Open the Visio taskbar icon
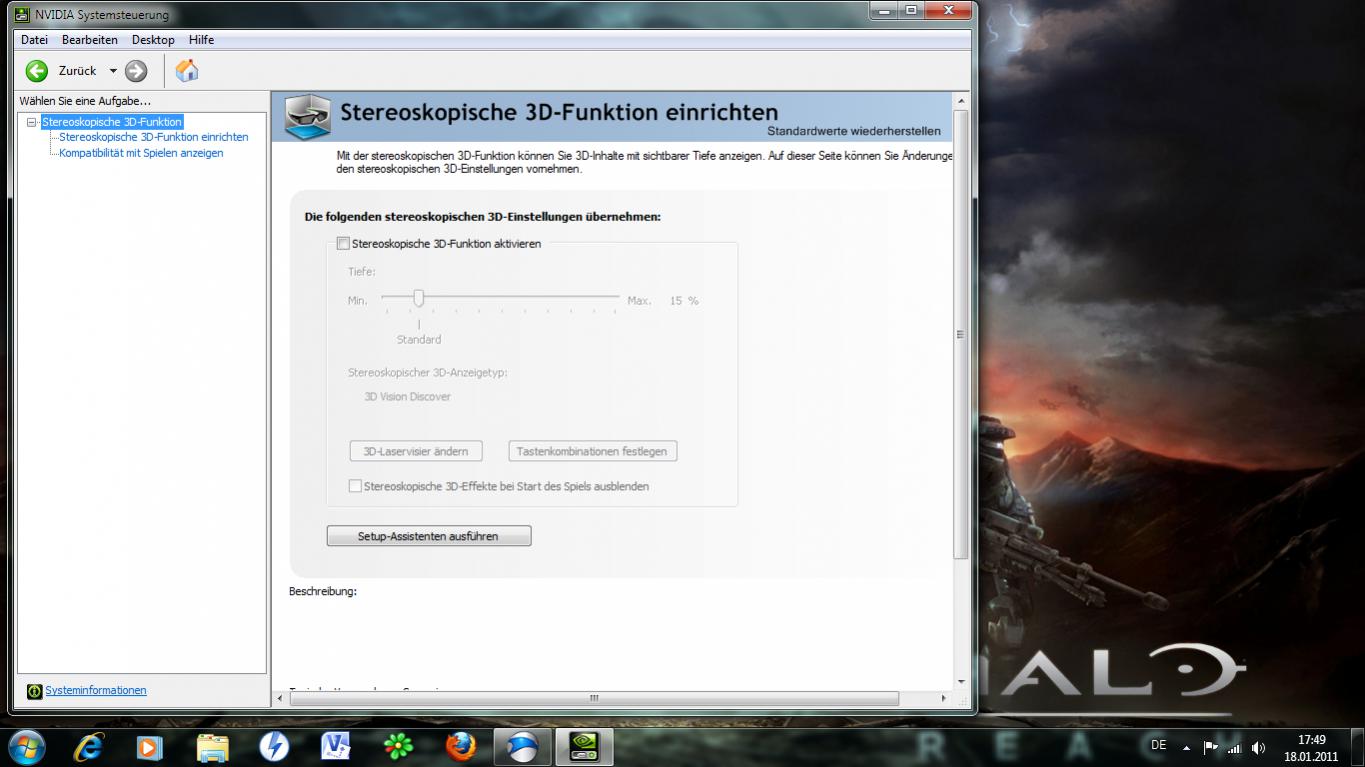 click(x=336, y=747)
